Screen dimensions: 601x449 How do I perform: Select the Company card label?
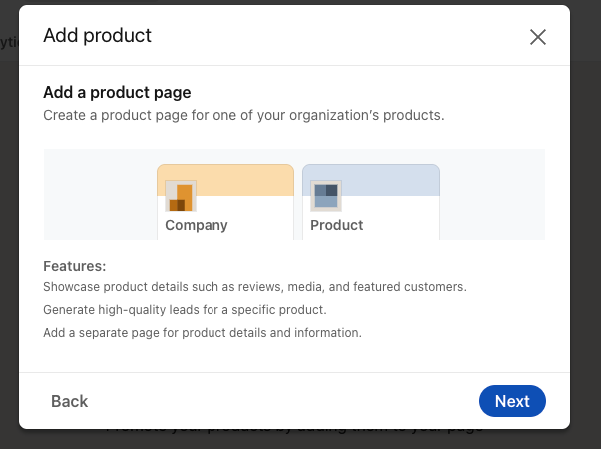tap(196, 225)
